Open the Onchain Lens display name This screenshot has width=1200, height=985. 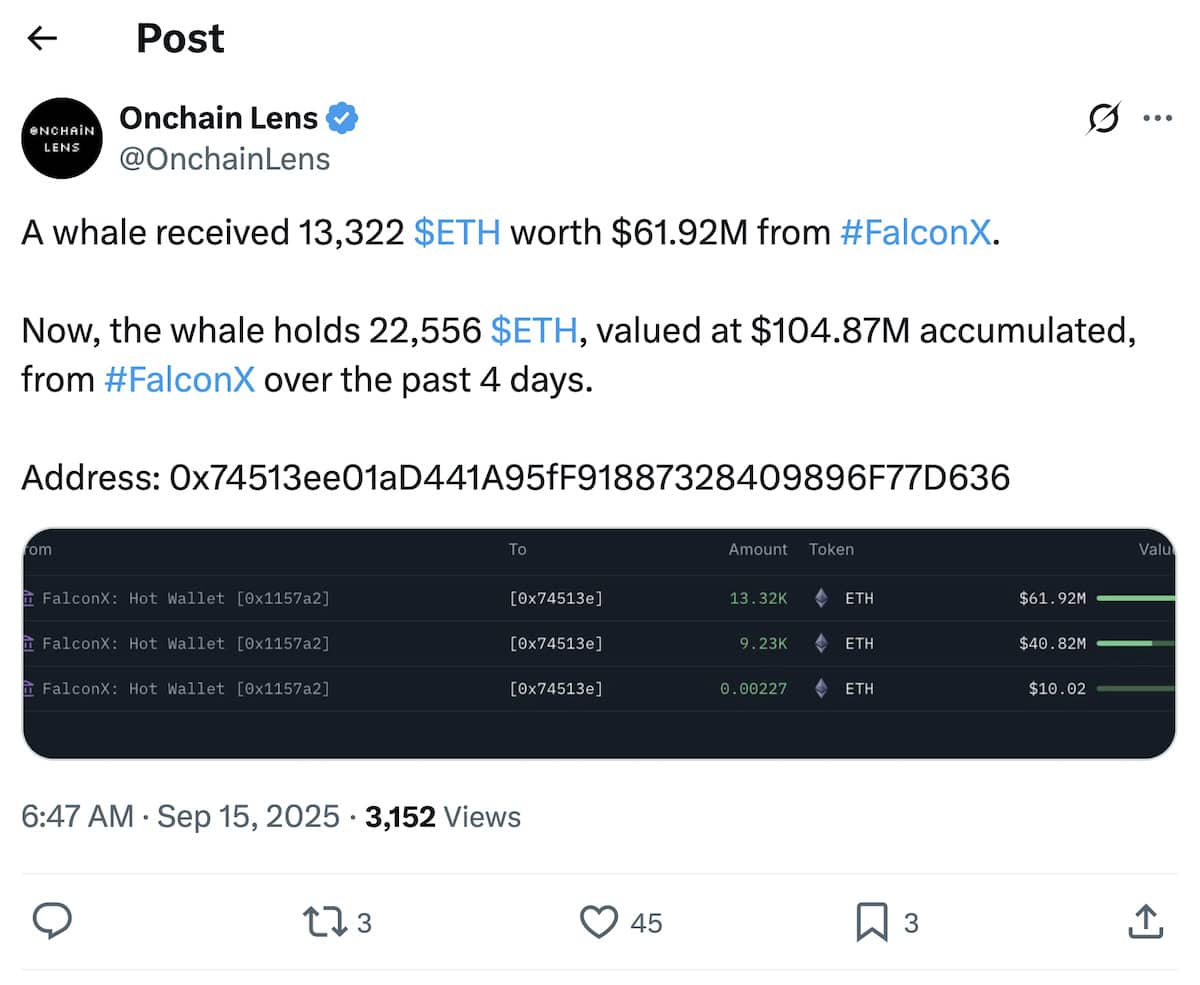pos(218,118)
